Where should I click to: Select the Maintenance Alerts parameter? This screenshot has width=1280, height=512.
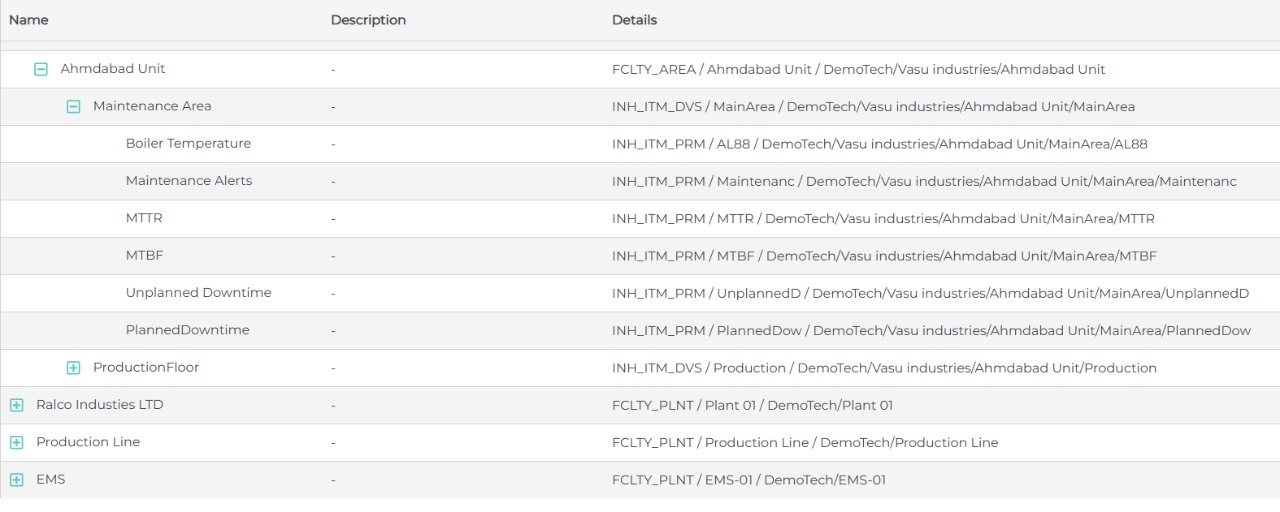189,181
